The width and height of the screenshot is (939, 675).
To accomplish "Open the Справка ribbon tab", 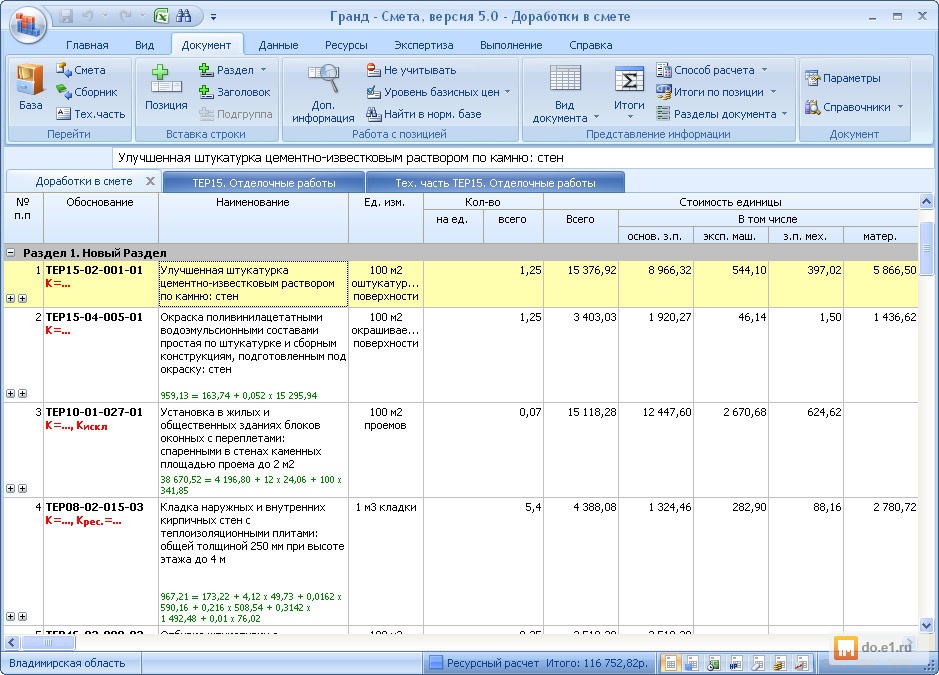I will pos(590,45).
